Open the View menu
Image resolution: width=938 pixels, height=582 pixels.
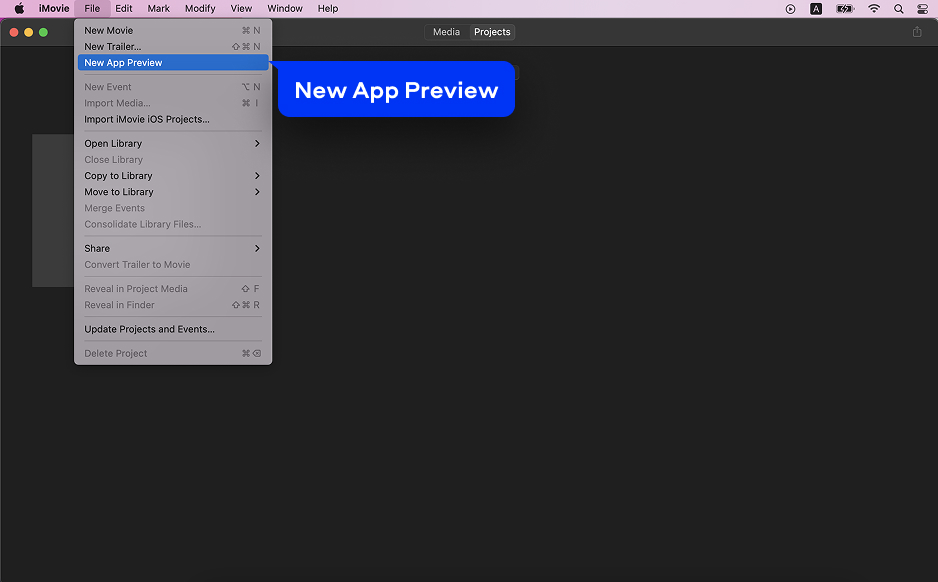tap(241, 8)
